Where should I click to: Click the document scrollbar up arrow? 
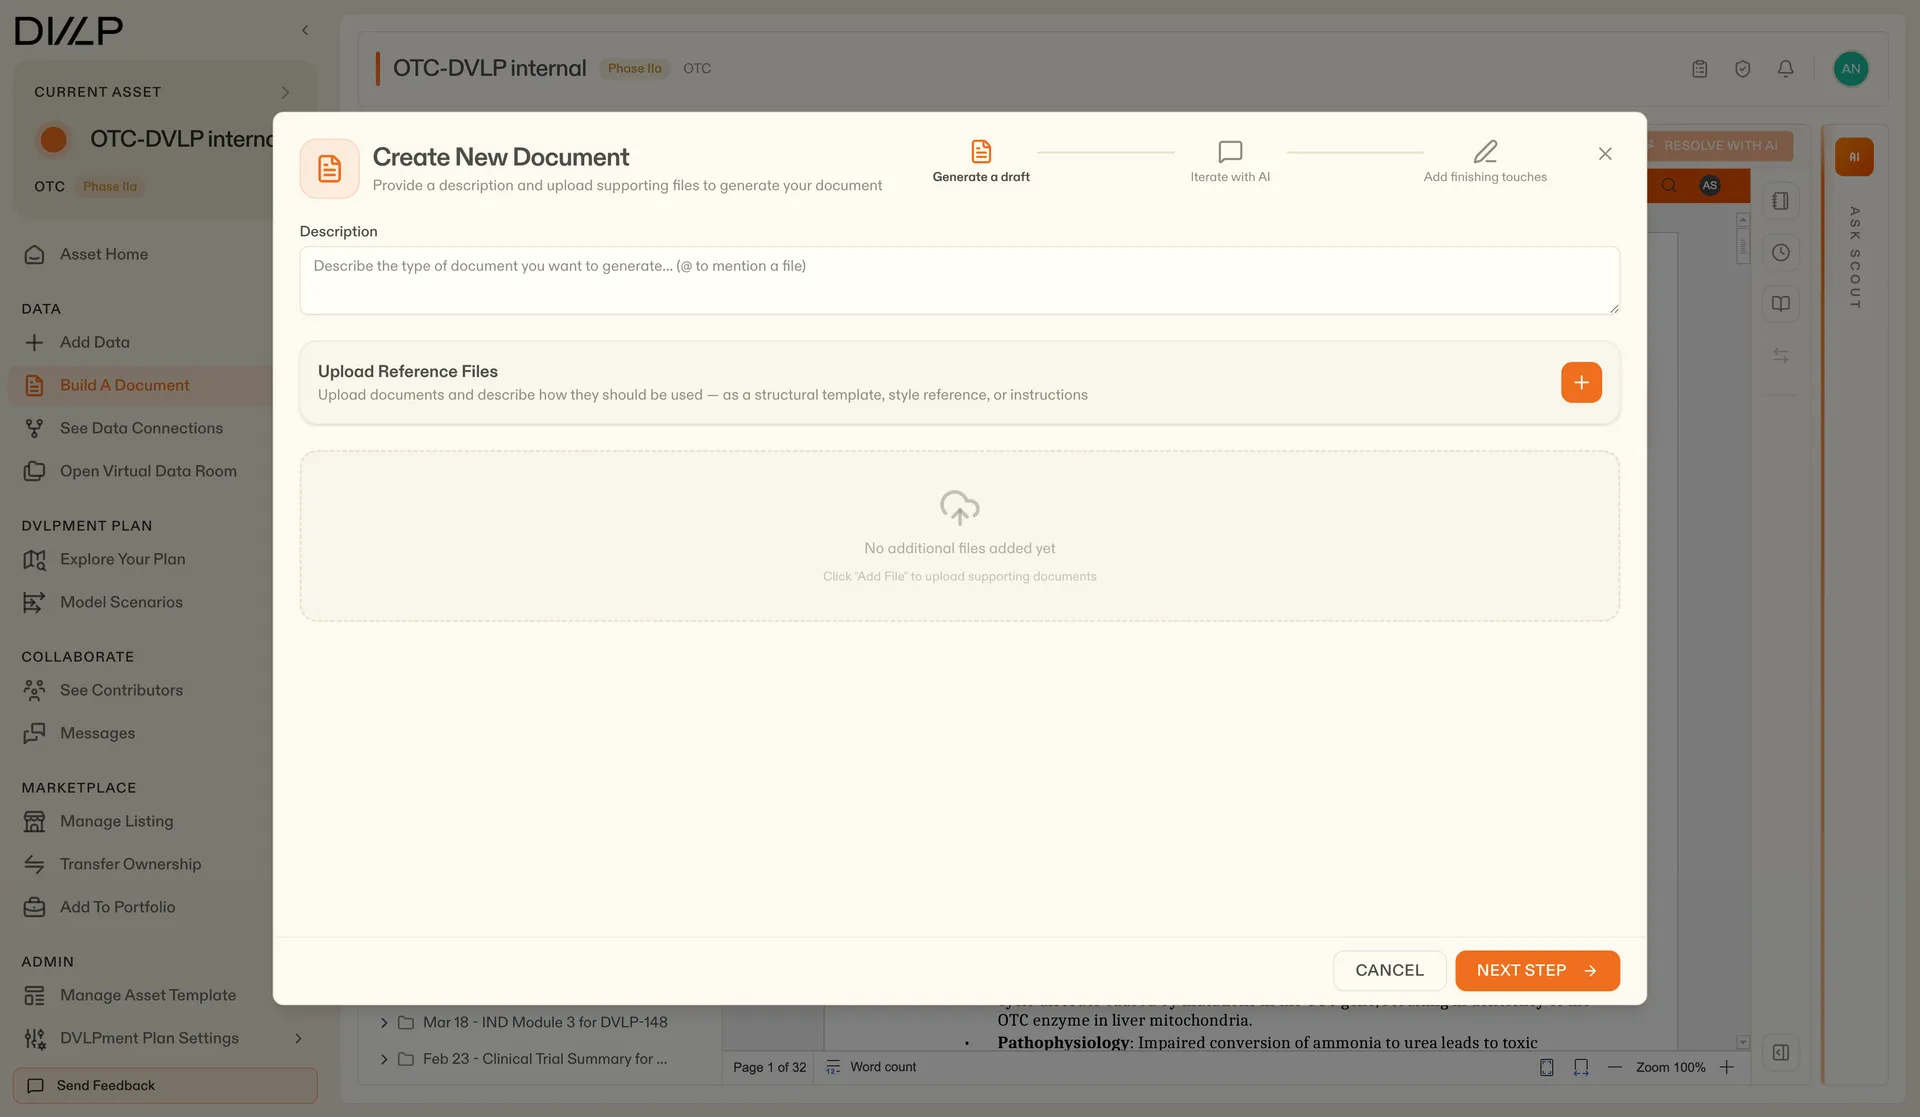pos(1743,219)
